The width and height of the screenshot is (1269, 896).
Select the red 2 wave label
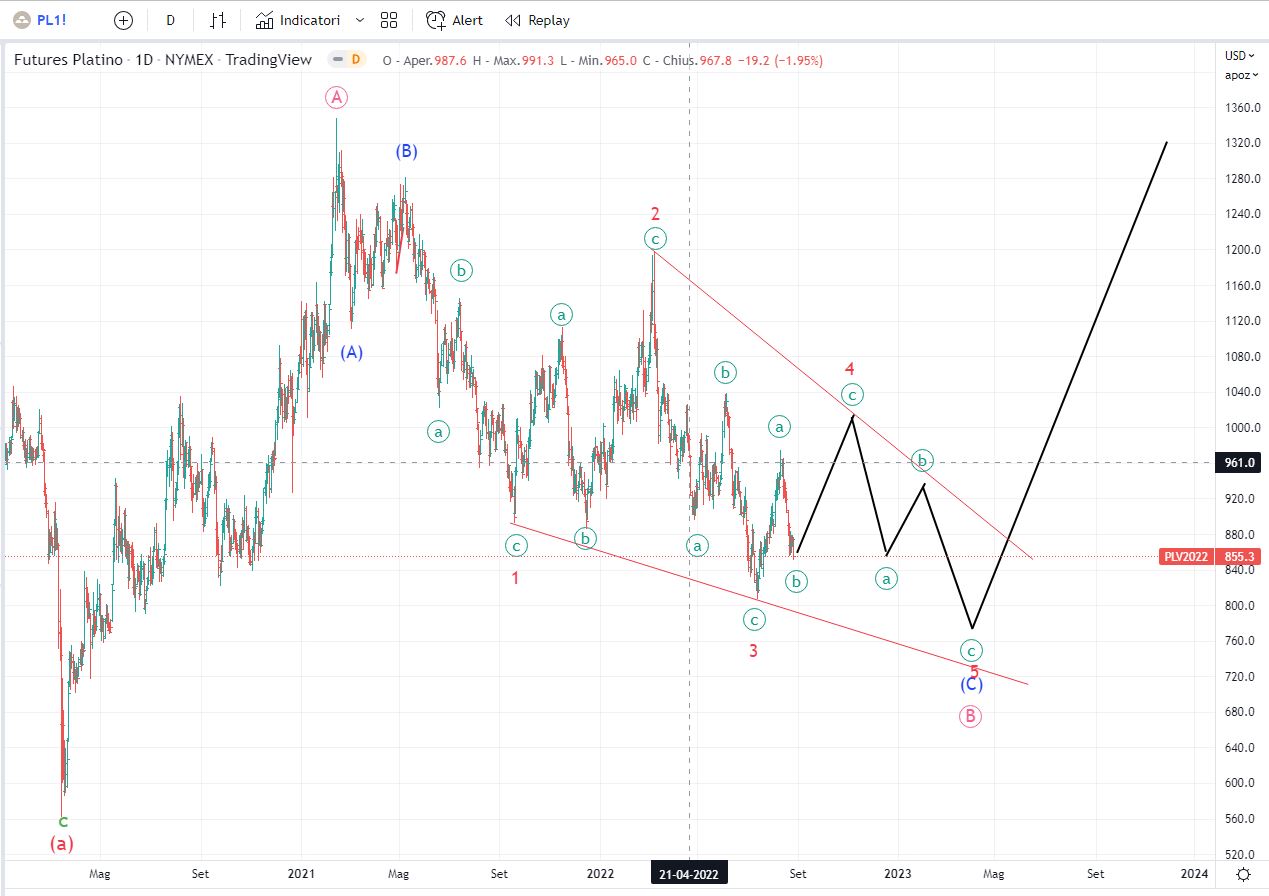coord(655,214)
